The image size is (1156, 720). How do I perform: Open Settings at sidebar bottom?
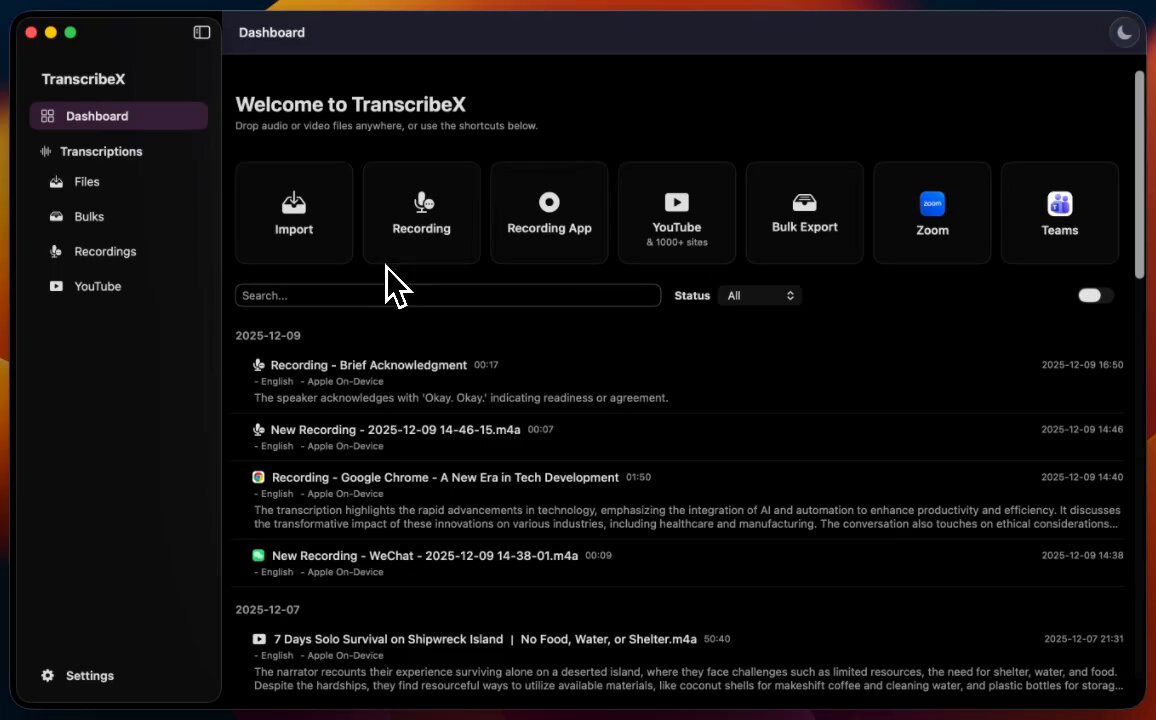89,676
